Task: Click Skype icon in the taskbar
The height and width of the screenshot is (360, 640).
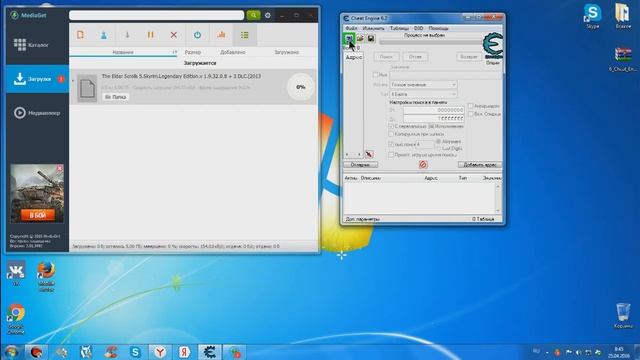Action: pos(135,352)
